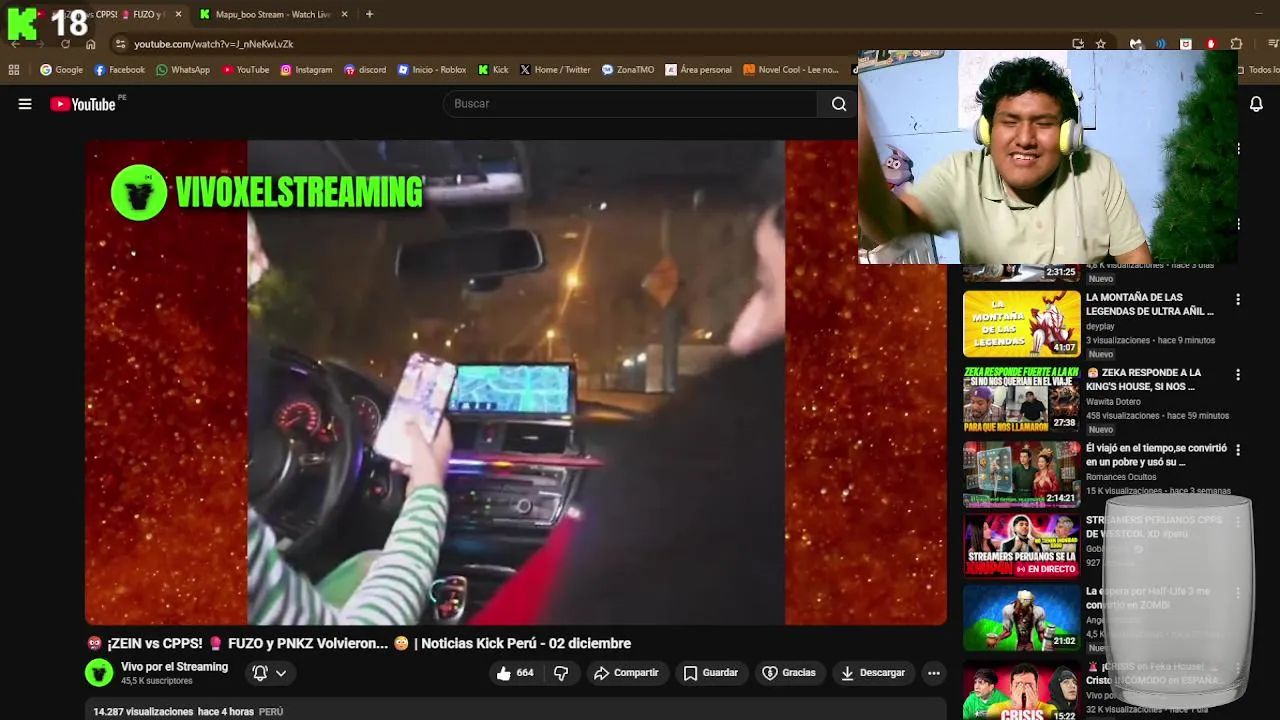Click the address bar URL

click(x=214, y=44)
